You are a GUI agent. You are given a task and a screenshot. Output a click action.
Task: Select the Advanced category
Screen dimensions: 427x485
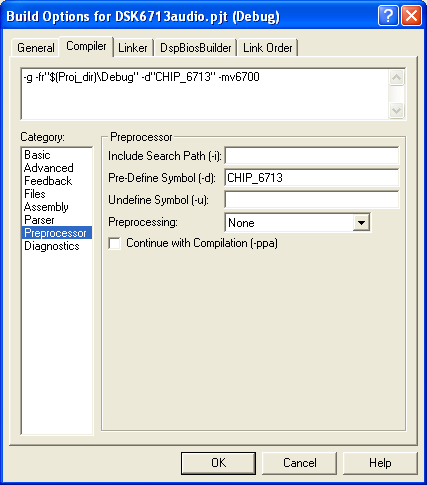pos(49,168)
